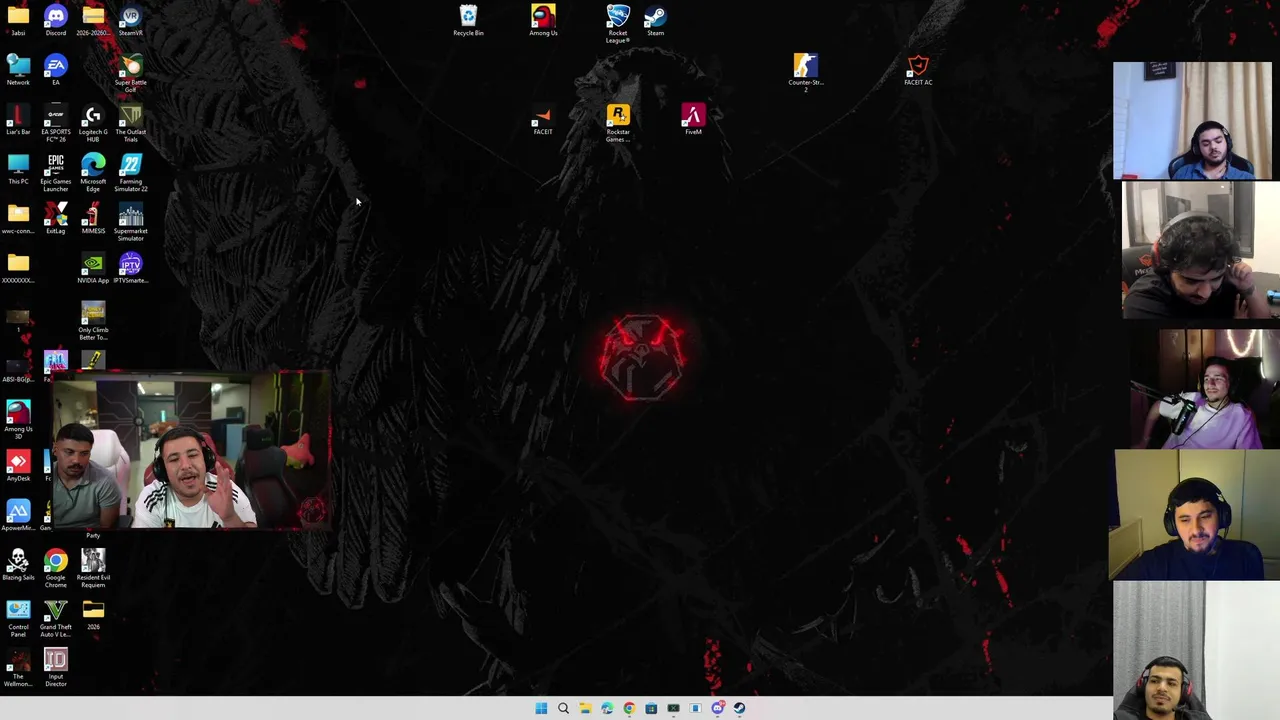Open the Discord desktop shortcut

click(x=56, y=20)
